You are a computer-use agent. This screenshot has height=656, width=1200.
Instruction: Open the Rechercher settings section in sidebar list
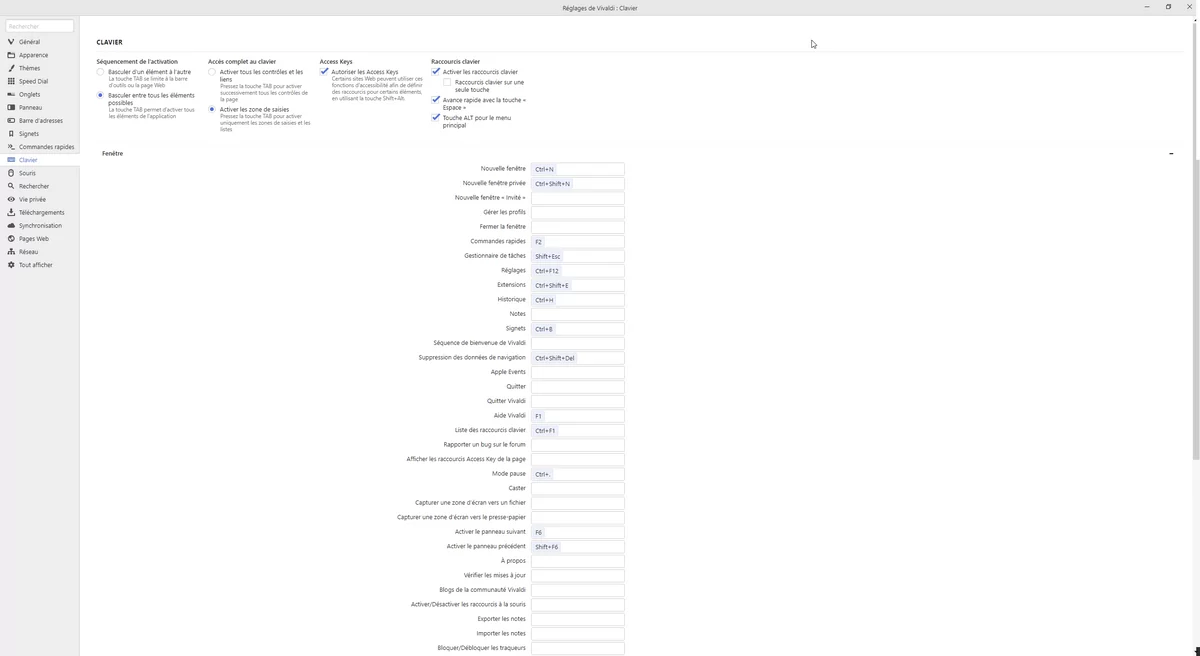pyautogui.click(x=40, y=186)
